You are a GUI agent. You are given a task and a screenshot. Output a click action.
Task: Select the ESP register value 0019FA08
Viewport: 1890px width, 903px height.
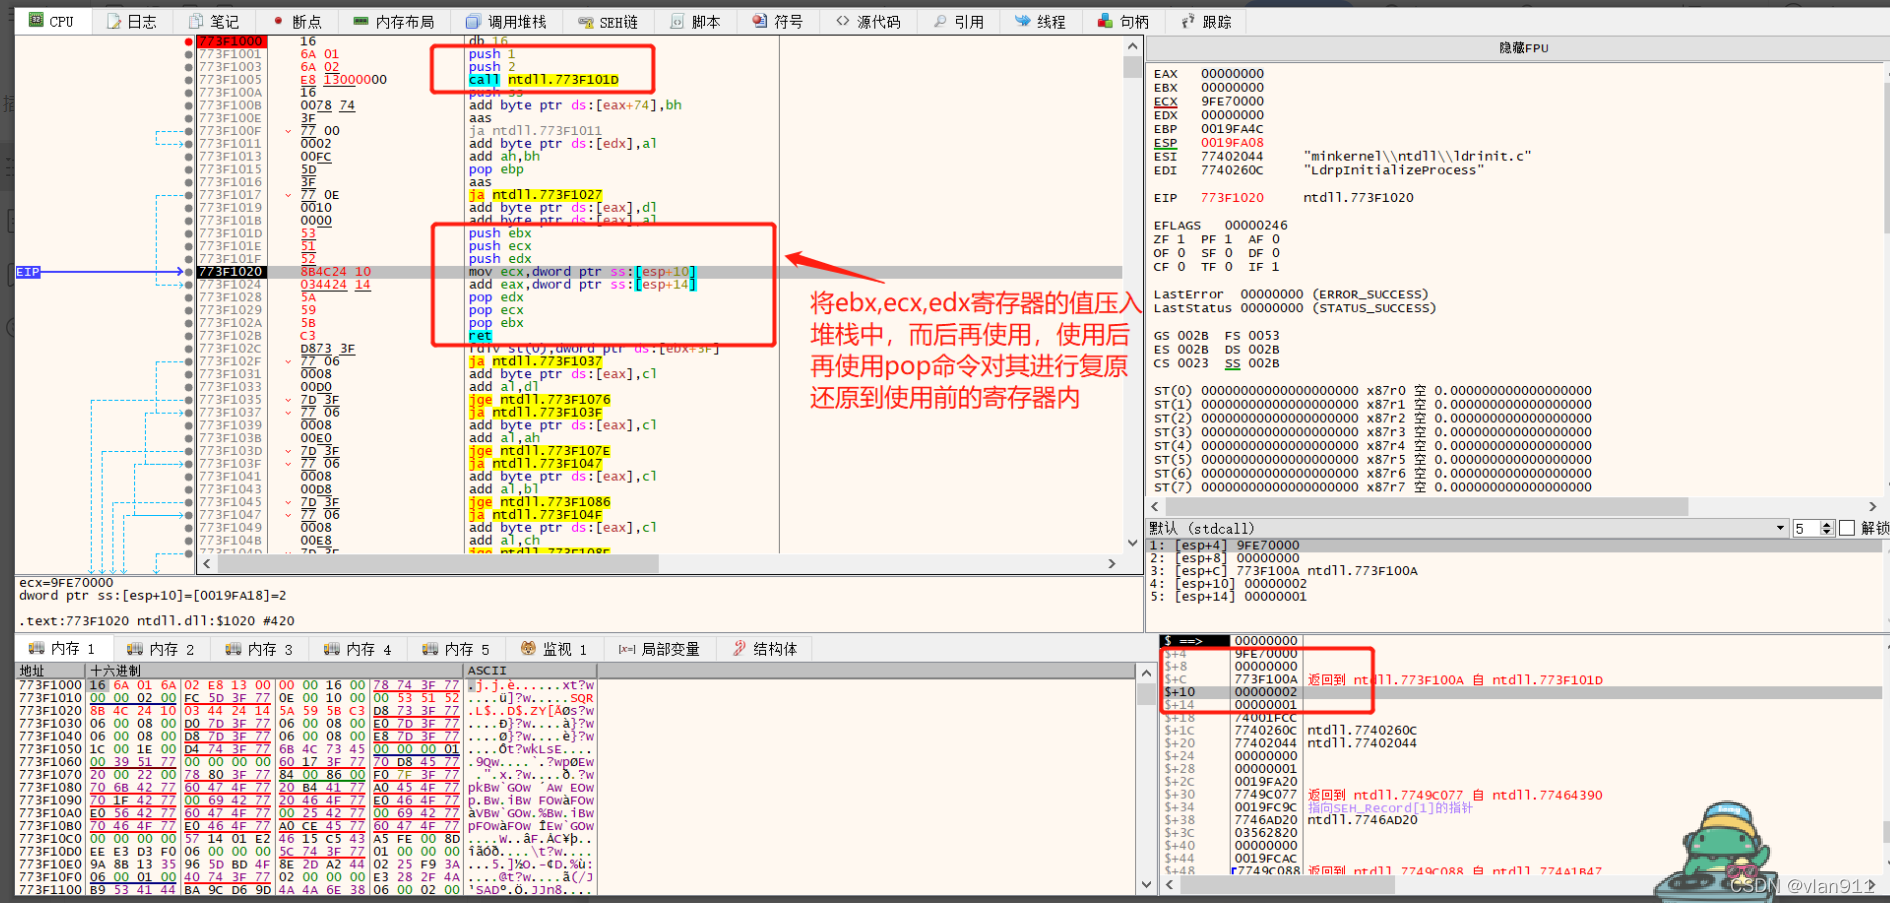(x=1232, y=143)
